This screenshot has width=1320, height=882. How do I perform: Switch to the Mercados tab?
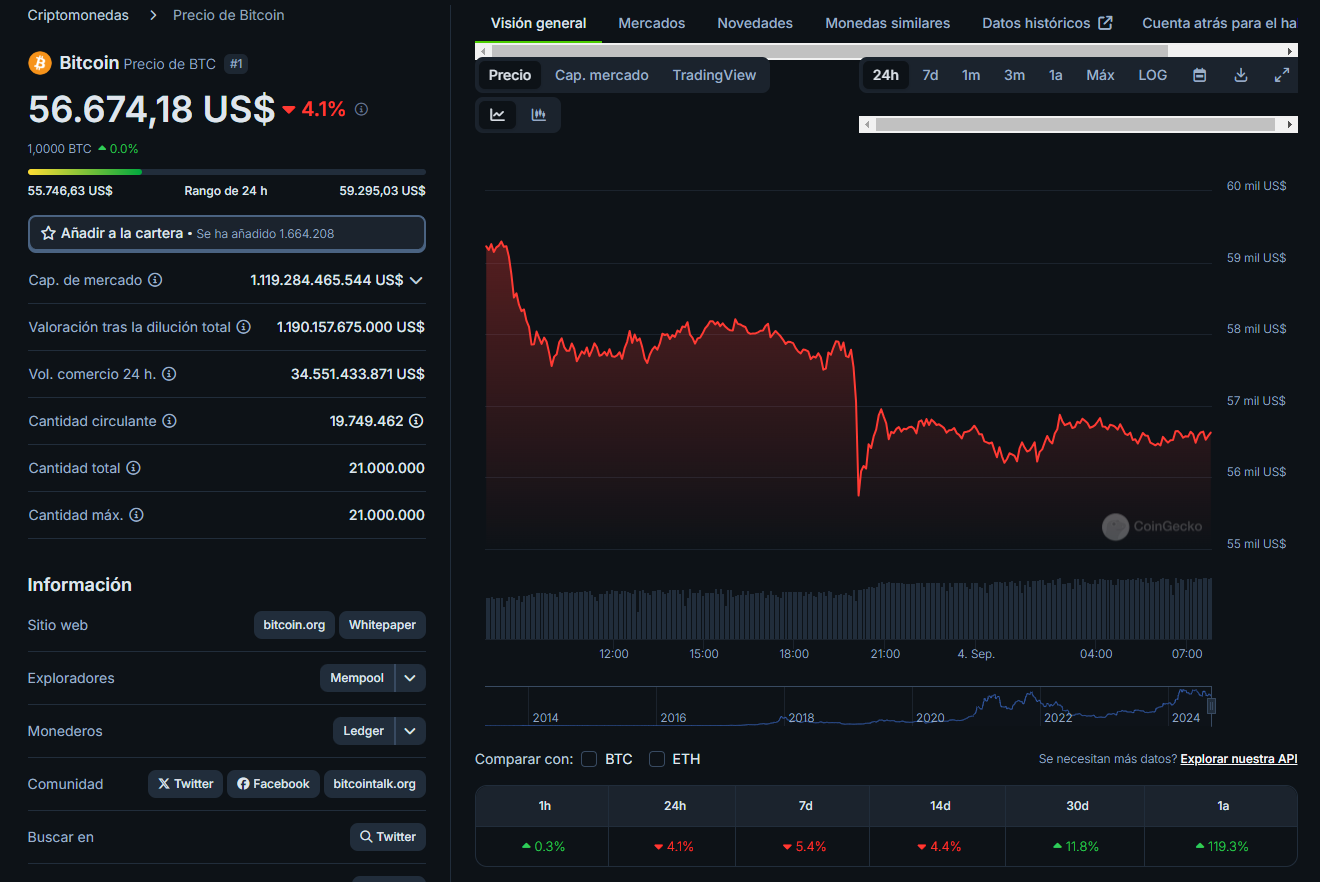coord(652,23)
